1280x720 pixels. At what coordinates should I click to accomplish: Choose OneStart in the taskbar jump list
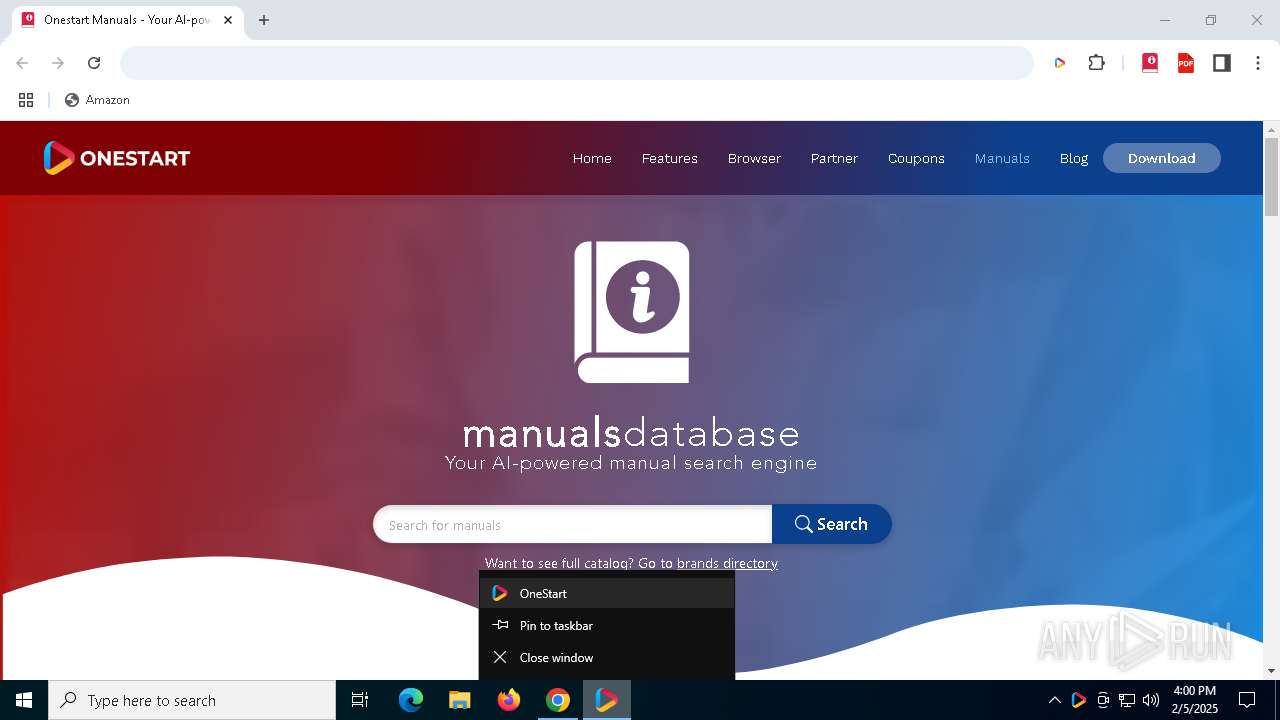[607, 593]
